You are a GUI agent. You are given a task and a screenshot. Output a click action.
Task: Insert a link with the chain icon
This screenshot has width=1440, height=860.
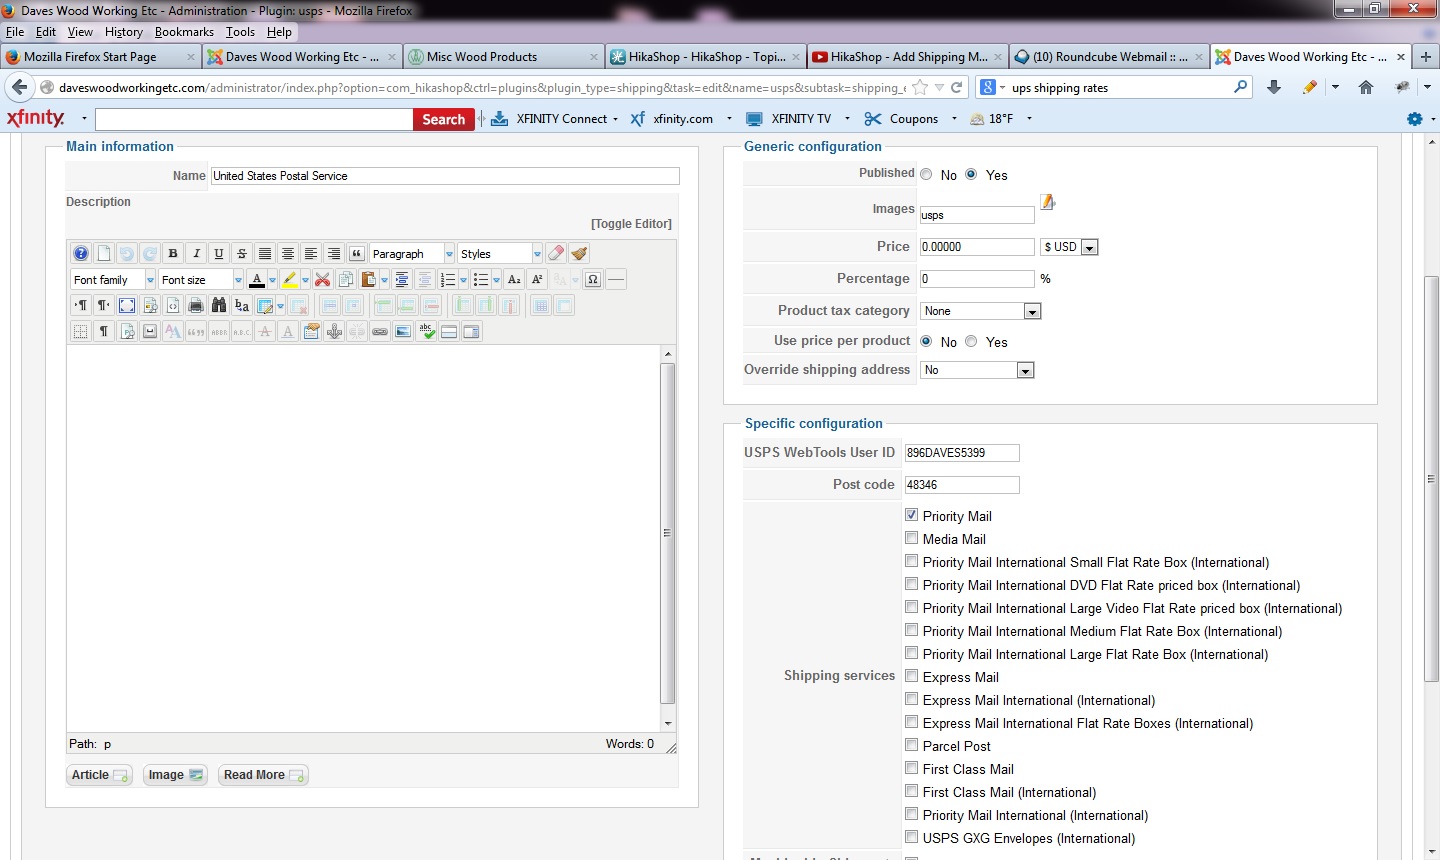379,331
